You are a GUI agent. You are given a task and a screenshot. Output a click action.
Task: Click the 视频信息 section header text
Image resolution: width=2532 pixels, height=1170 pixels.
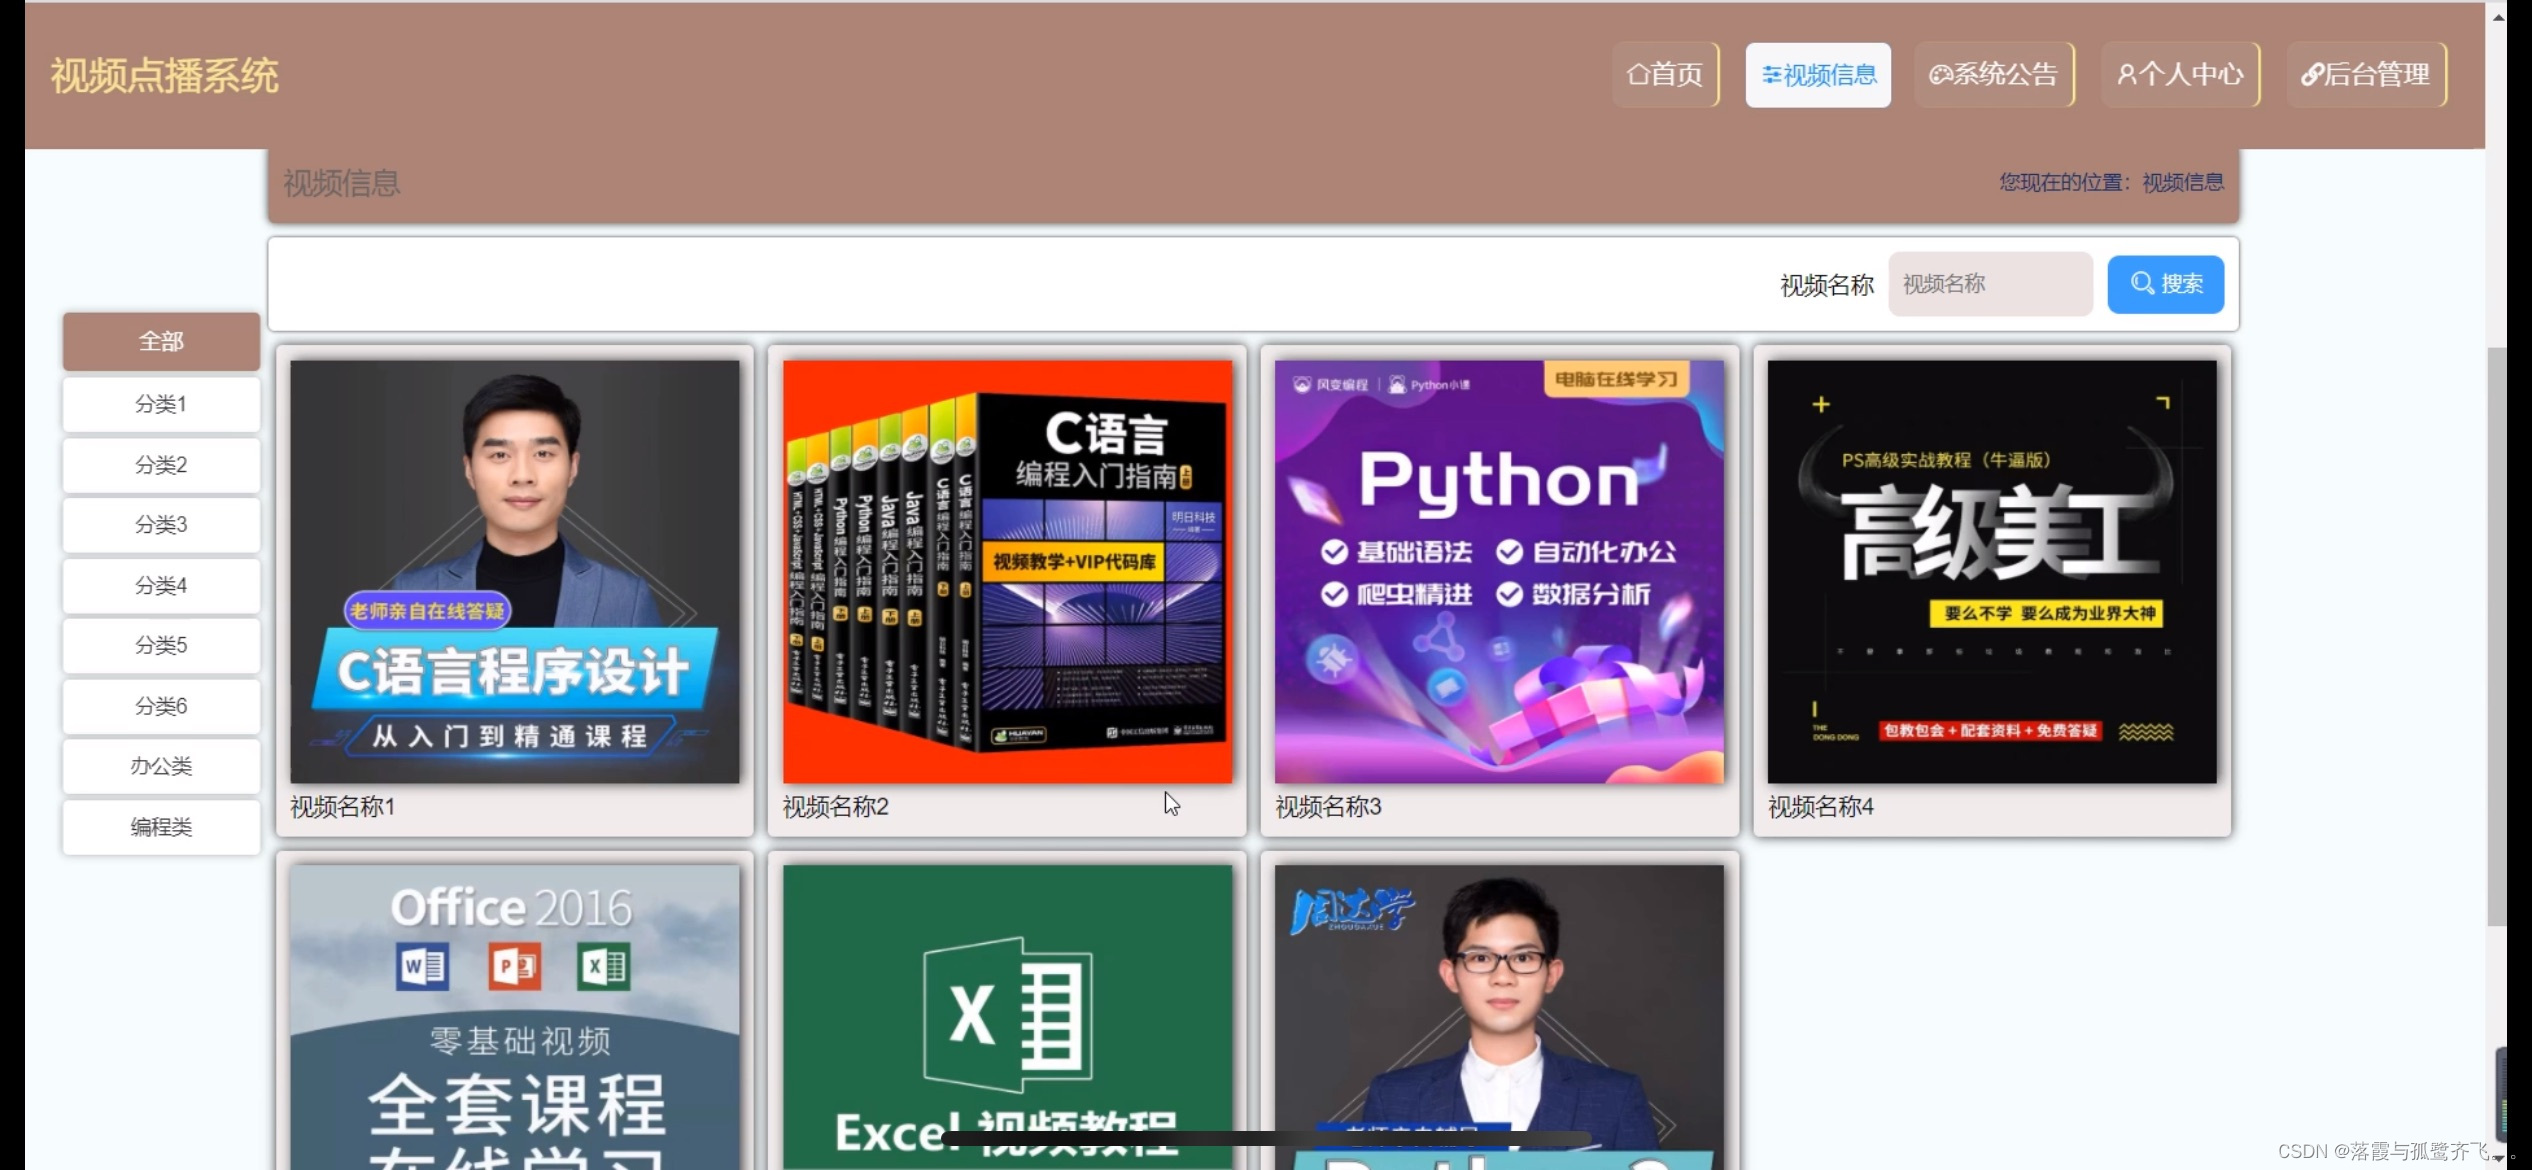coord(342,183)
